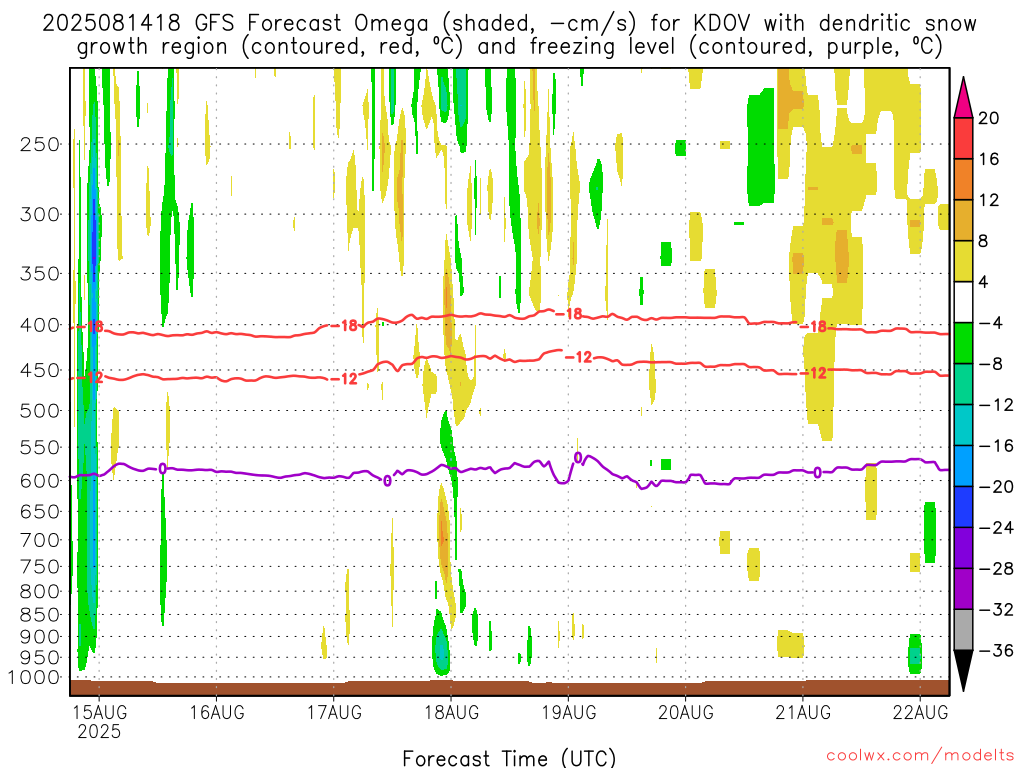Click the red -18 contour label near 17AUG
The height and width of the screenshot is (768, 1024).
pyautogui.click(x=344, y=325)
